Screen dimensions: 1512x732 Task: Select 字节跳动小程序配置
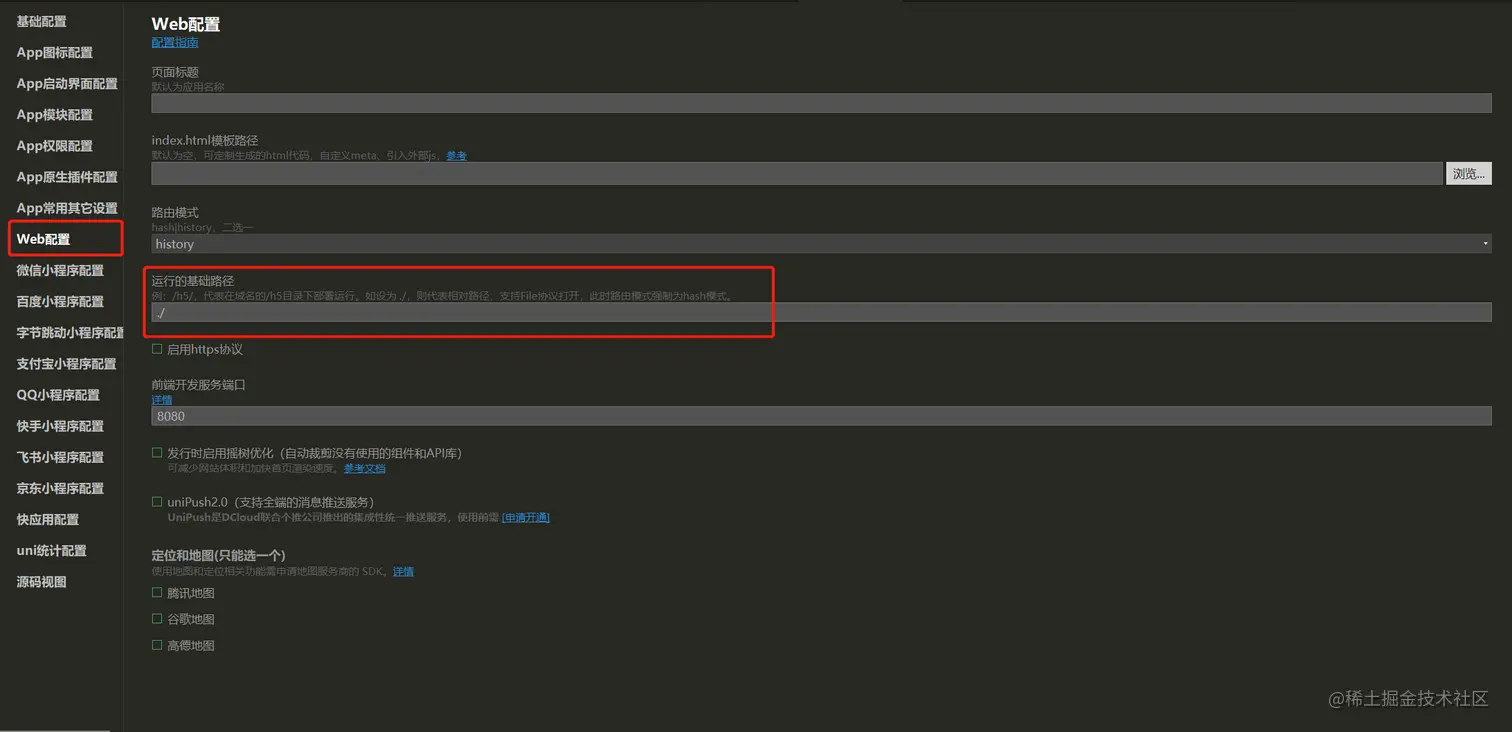point(70,332)
